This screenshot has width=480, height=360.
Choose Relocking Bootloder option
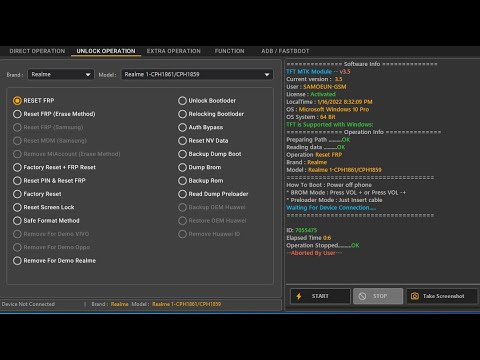click(x=211, y=114)
